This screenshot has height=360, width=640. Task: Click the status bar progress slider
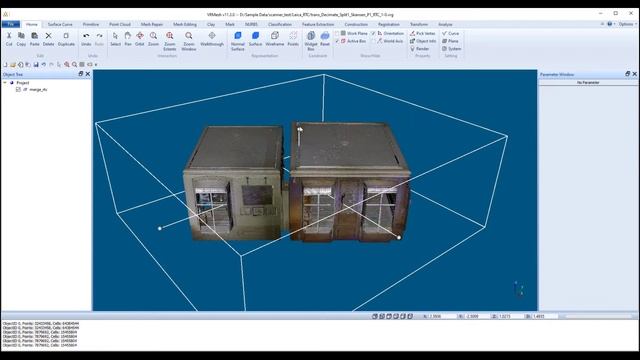tap(598, 316)
